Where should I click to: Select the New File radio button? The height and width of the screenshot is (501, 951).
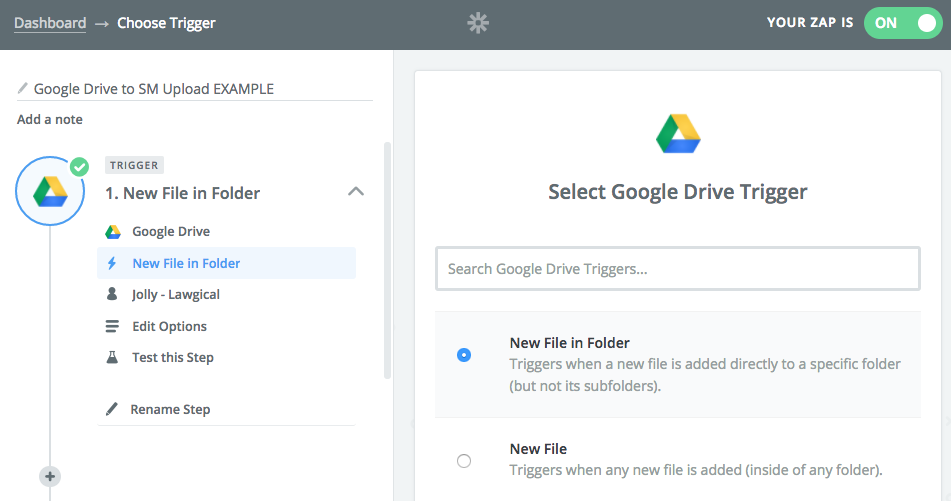(464, 461)
